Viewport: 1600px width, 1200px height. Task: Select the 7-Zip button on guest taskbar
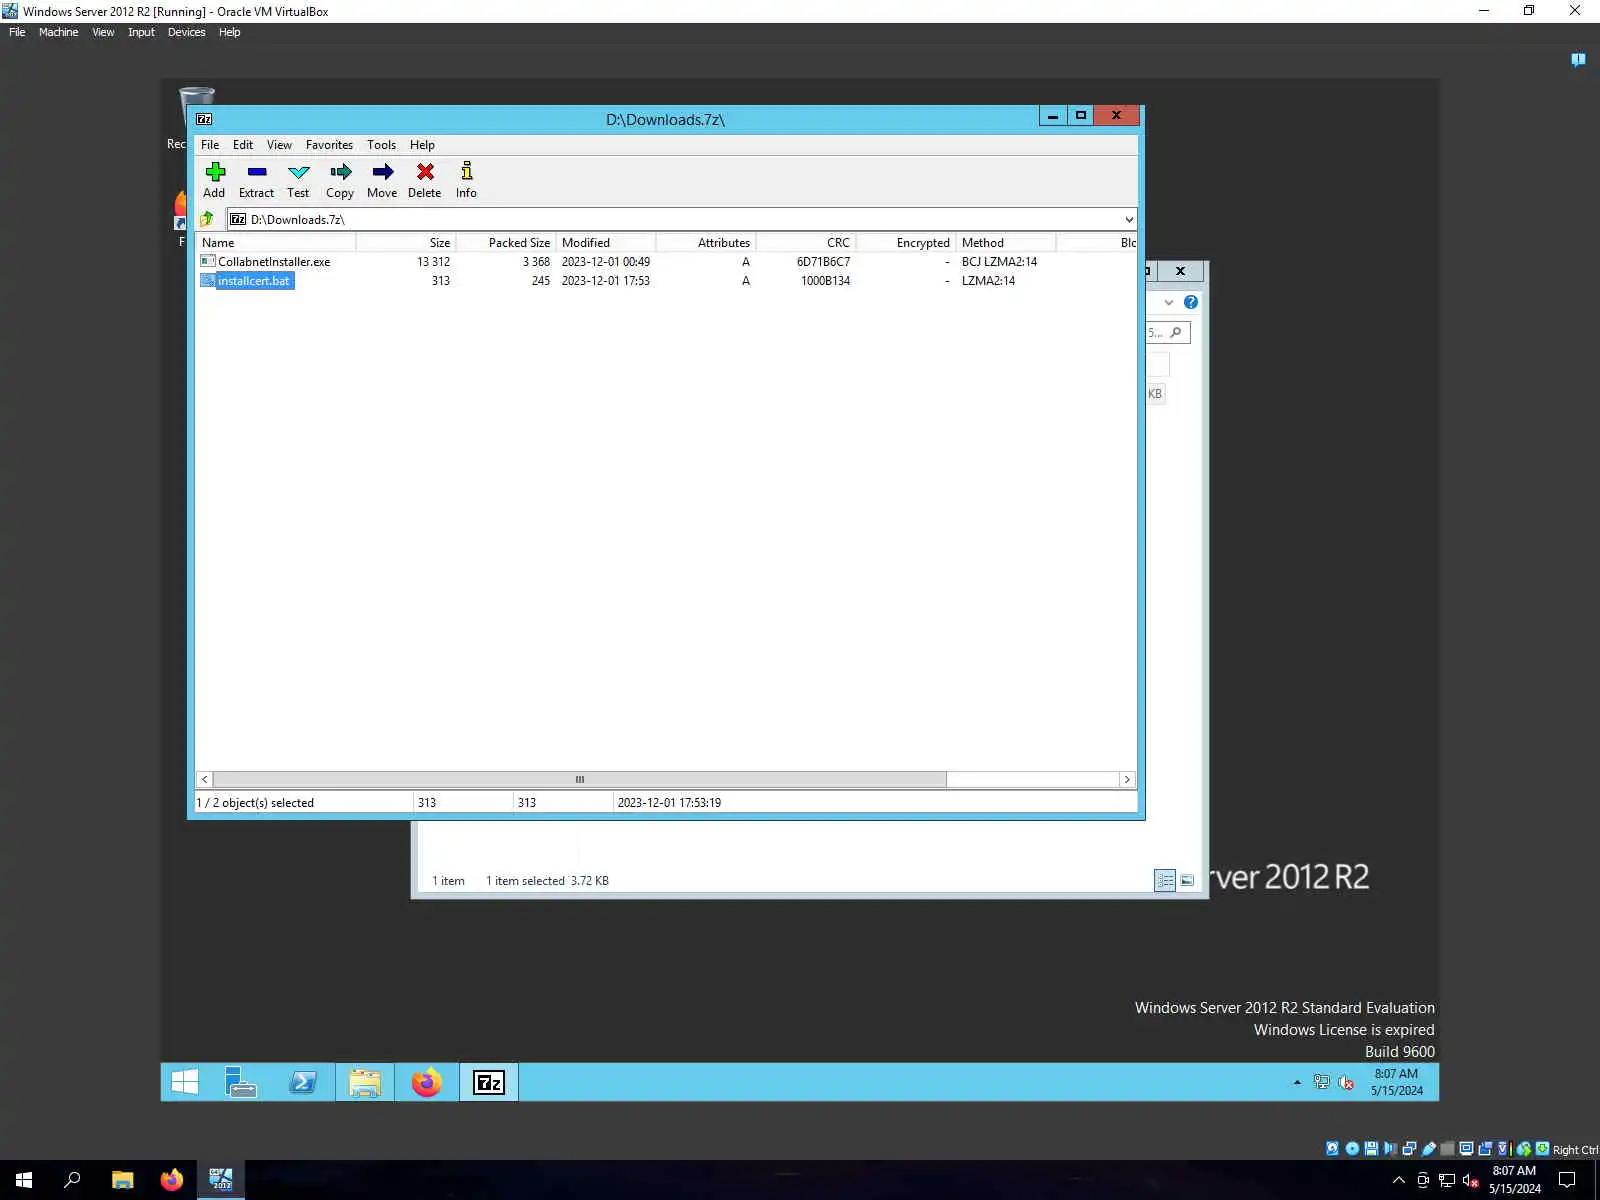click(x=489, y=1082)
